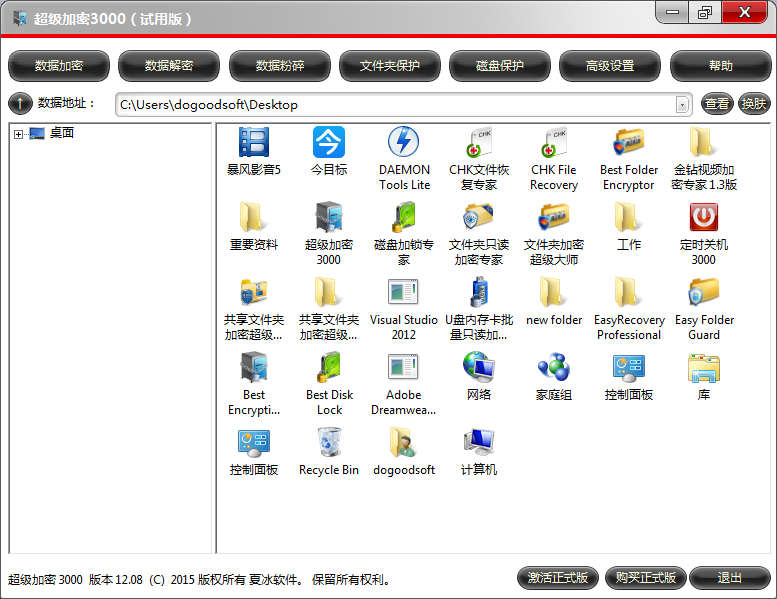Select Best Folder Encryptor icon
The width and height of the screenshot is (777, 599).
(x=629, y=143)
